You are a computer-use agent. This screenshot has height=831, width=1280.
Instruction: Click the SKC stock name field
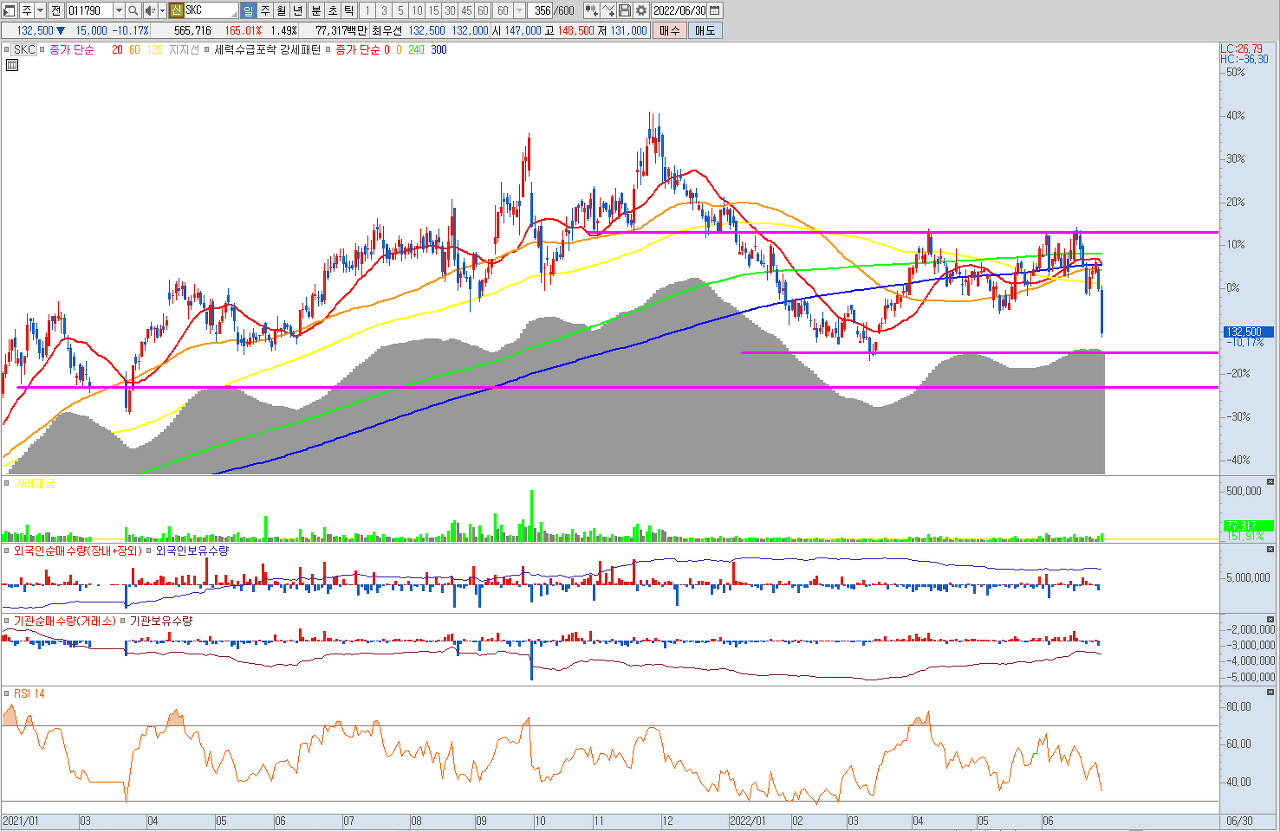tap(212, 11)
